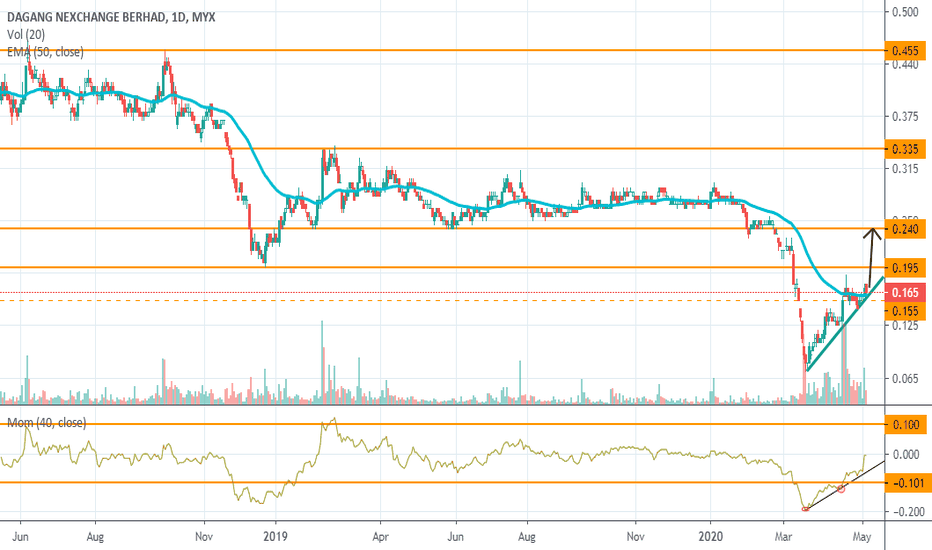Click the 0.455 price level label
Screen dimensions: 932x550
pos(905,51)
